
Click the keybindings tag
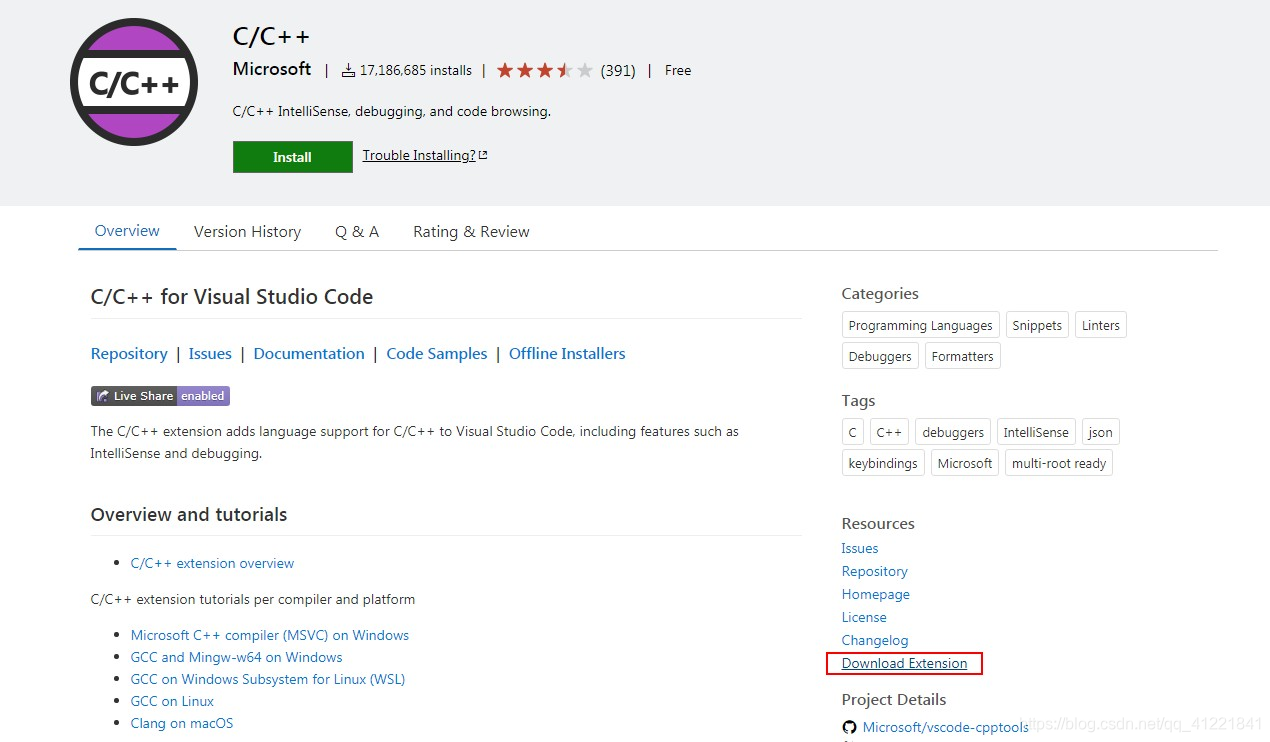tap(883, 463)
